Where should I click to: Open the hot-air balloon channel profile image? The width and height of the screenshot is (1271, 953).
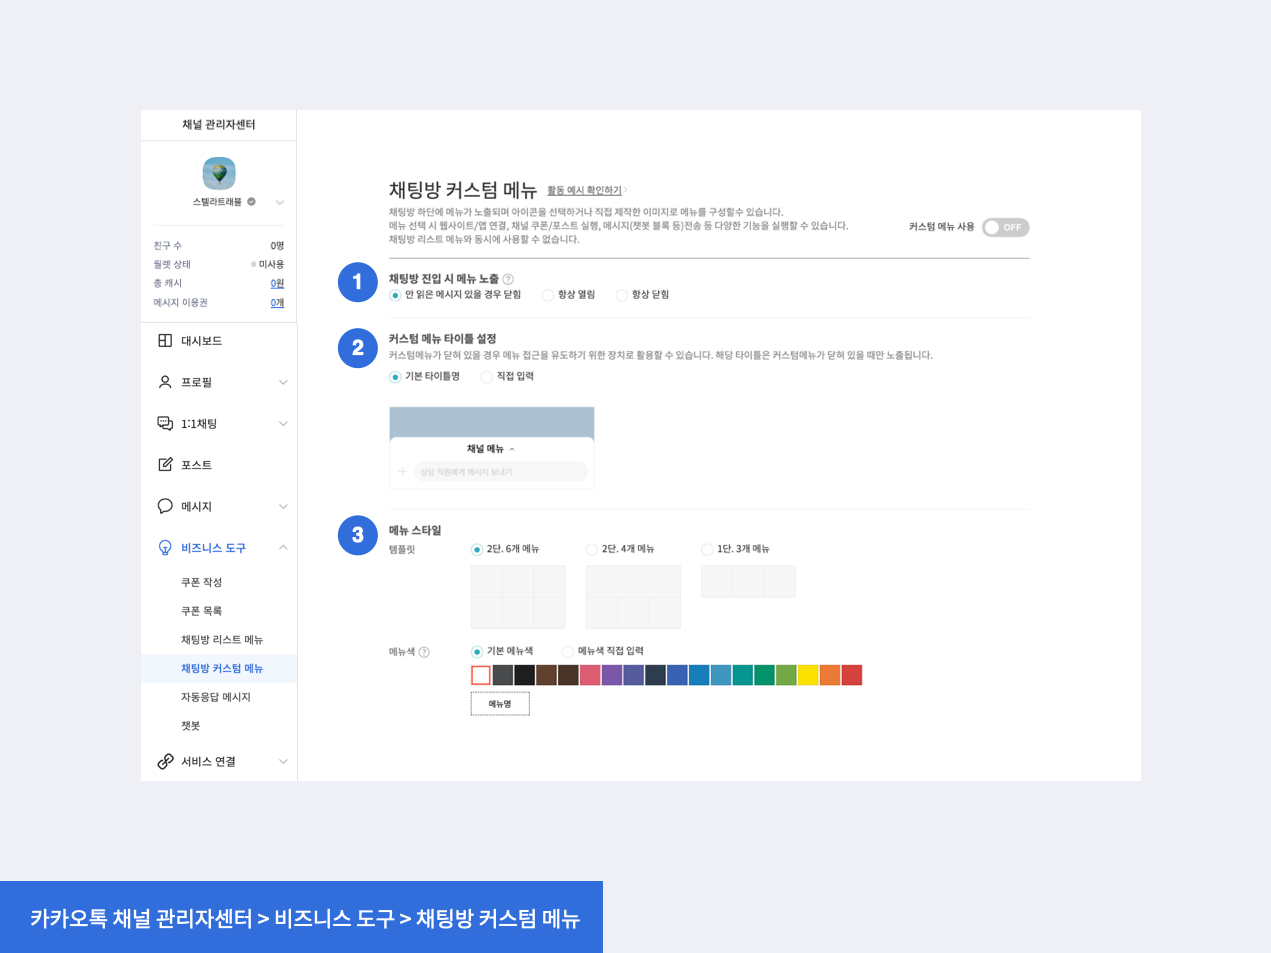pyautogui.click(x=219, y=173)
